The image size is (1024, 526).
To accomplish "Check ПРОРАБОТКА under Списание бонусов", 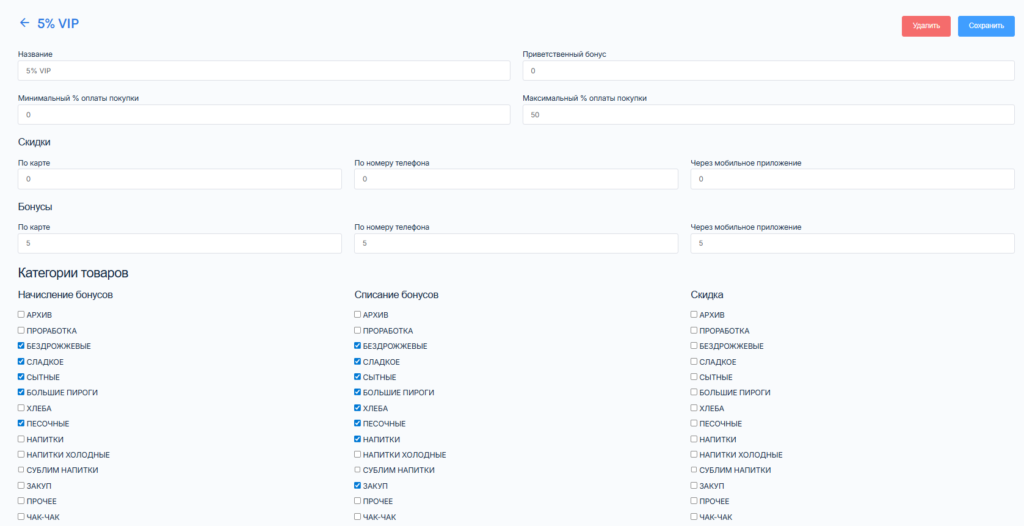I will pos(358,331).
